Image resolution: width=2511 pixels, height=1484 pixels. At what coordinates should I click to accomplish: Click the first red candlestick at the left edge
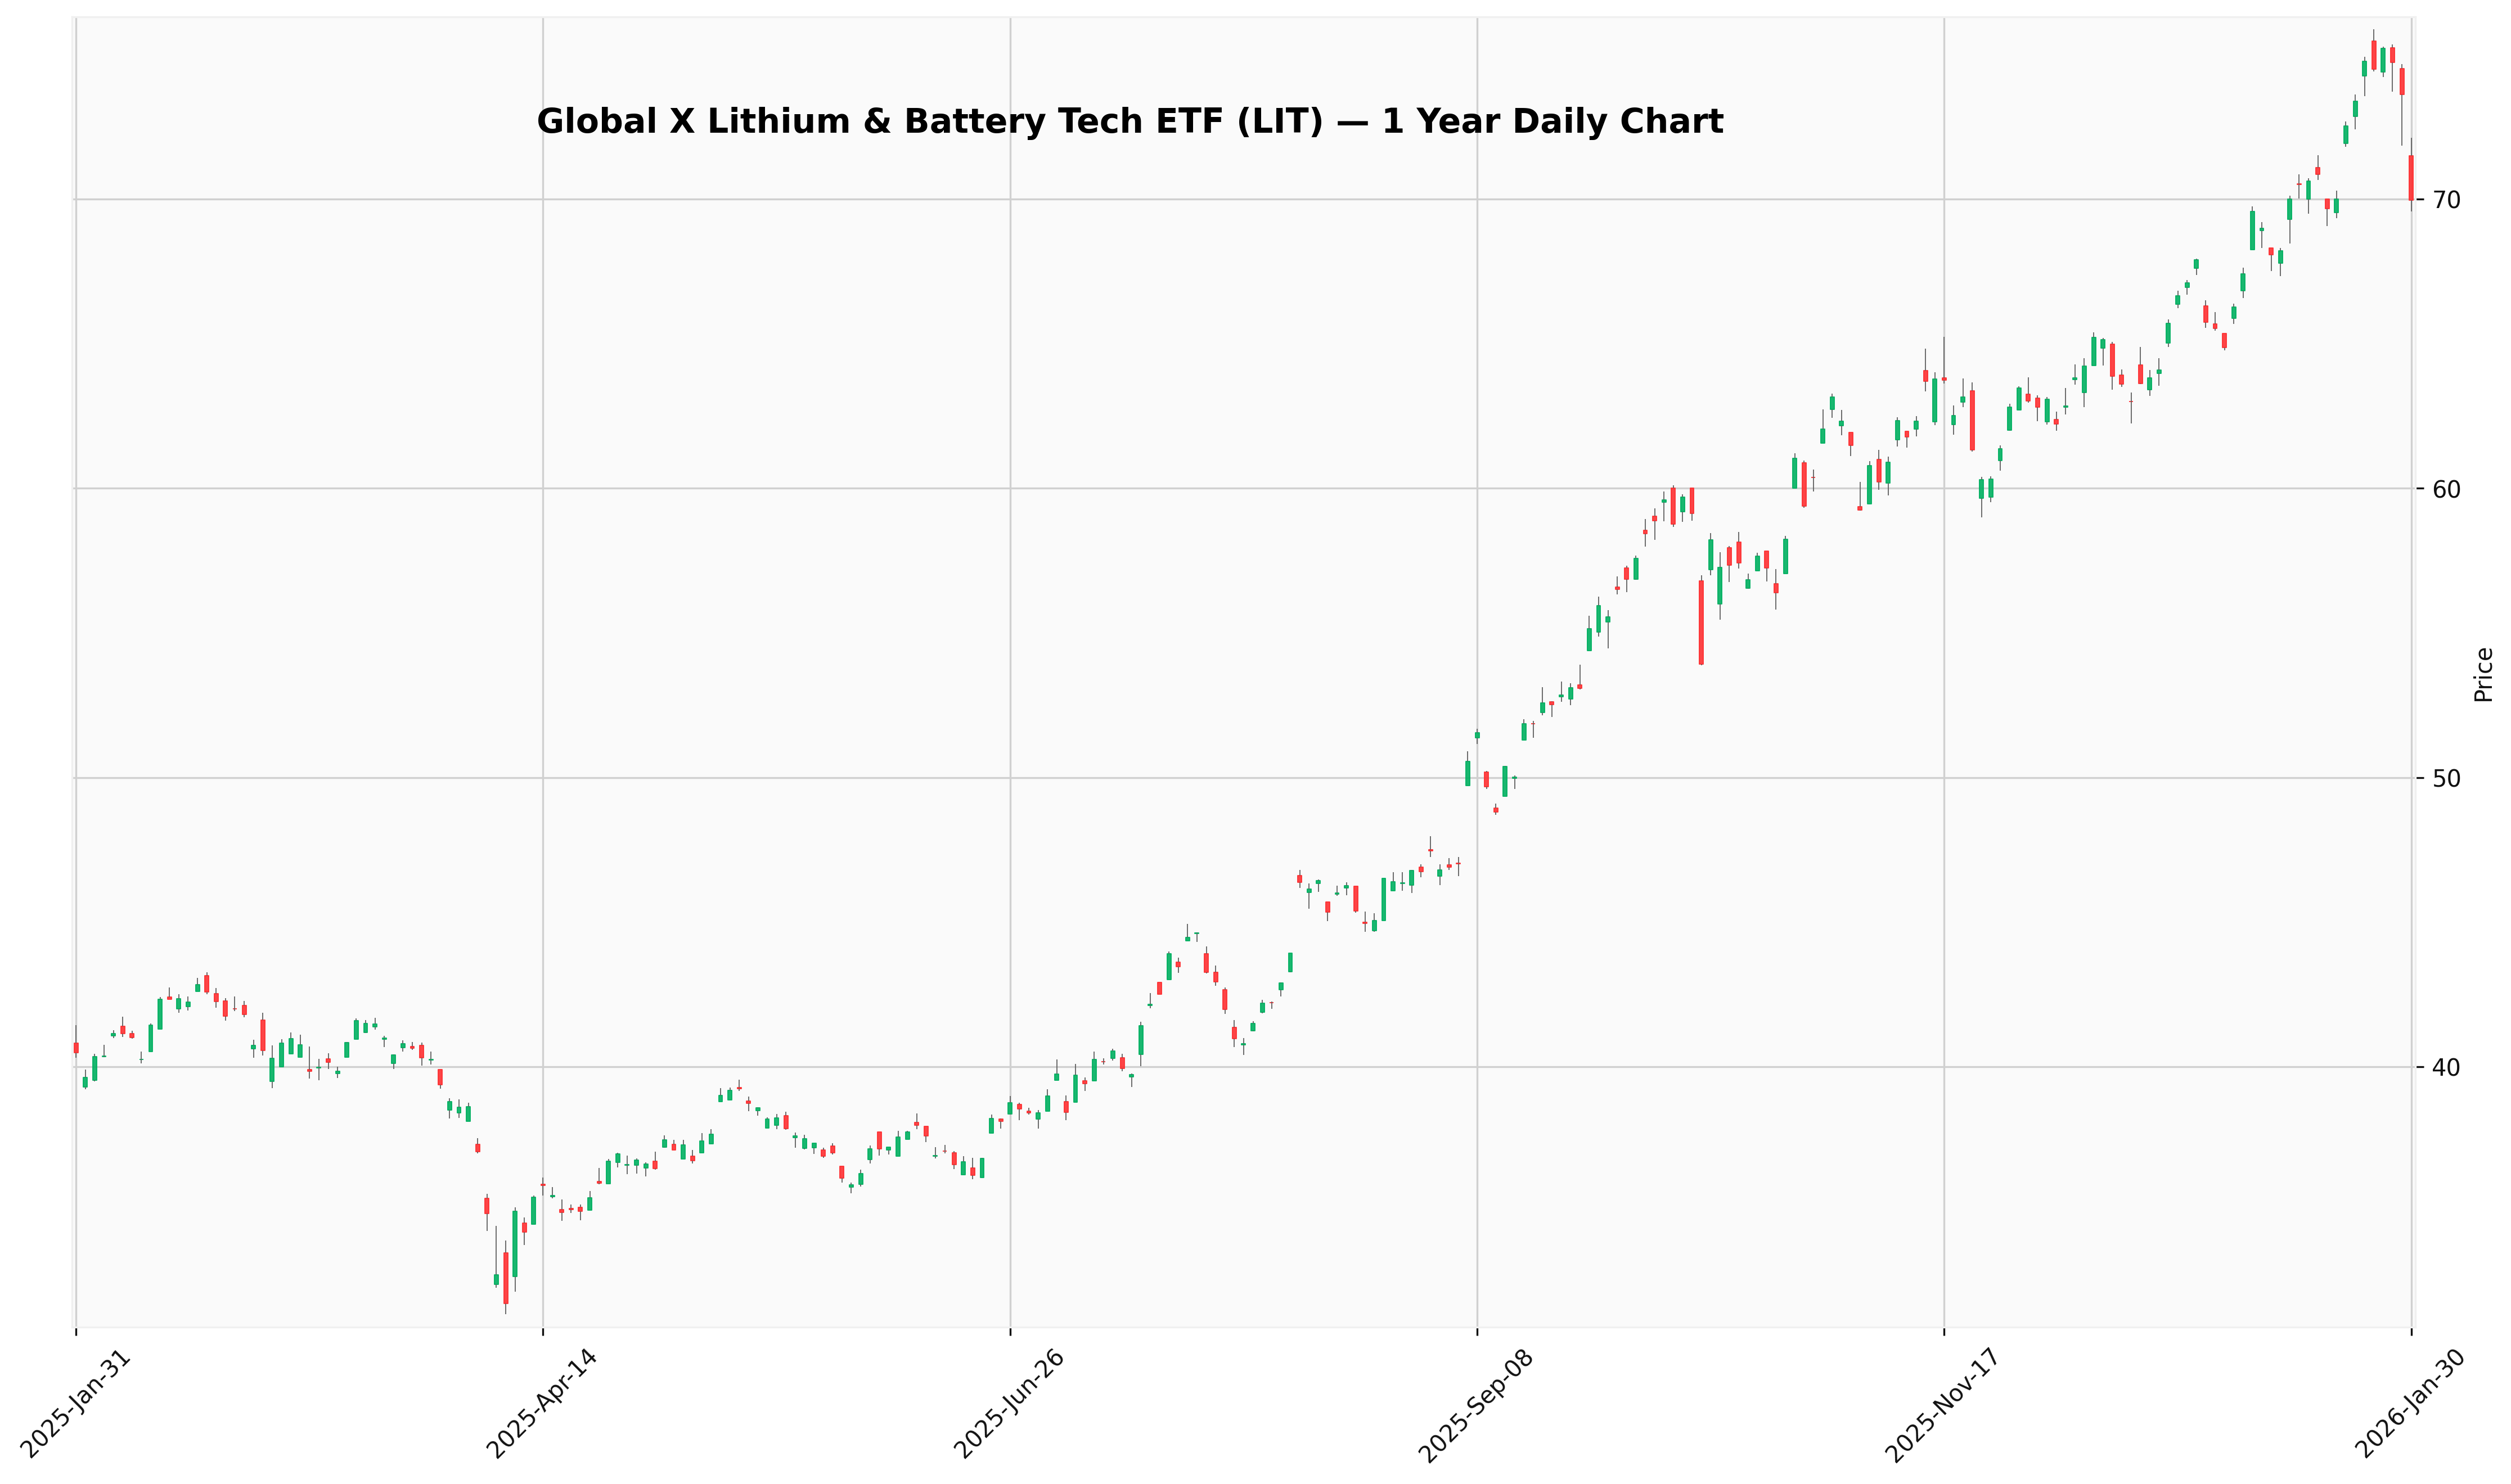(76, 1048)
